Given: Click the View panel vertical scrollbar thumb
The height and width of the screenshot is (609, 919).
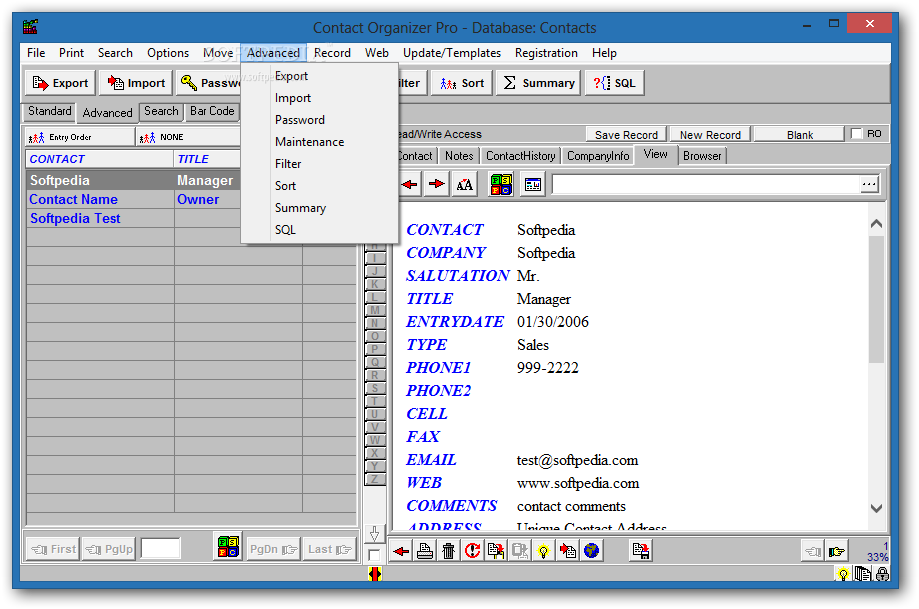Looking at the screenshot, I should pyautogui.click(x=876, y=300).
